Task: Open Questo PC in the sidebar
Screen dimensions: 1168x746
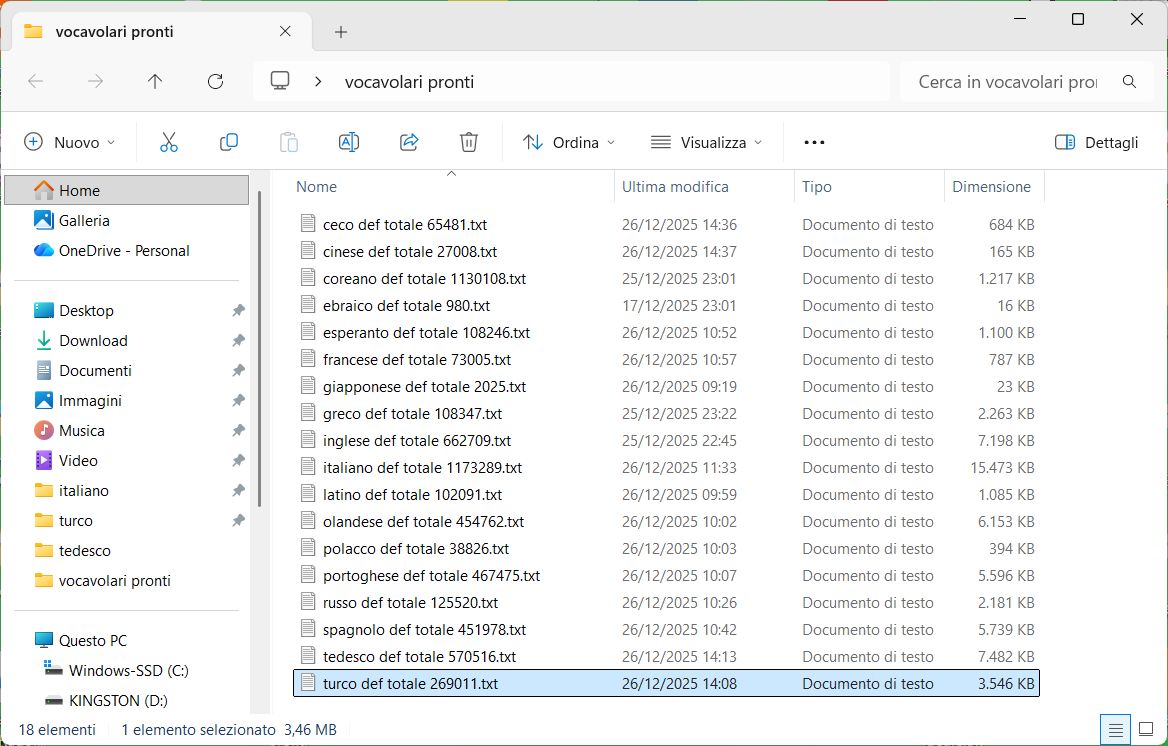Action: 92,640
